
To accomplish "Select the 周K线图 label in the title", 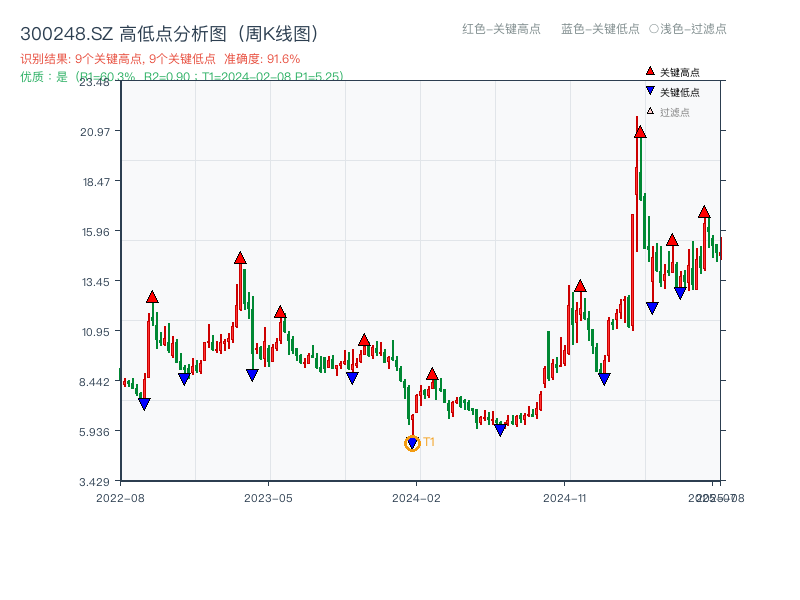I will [277, 31].
